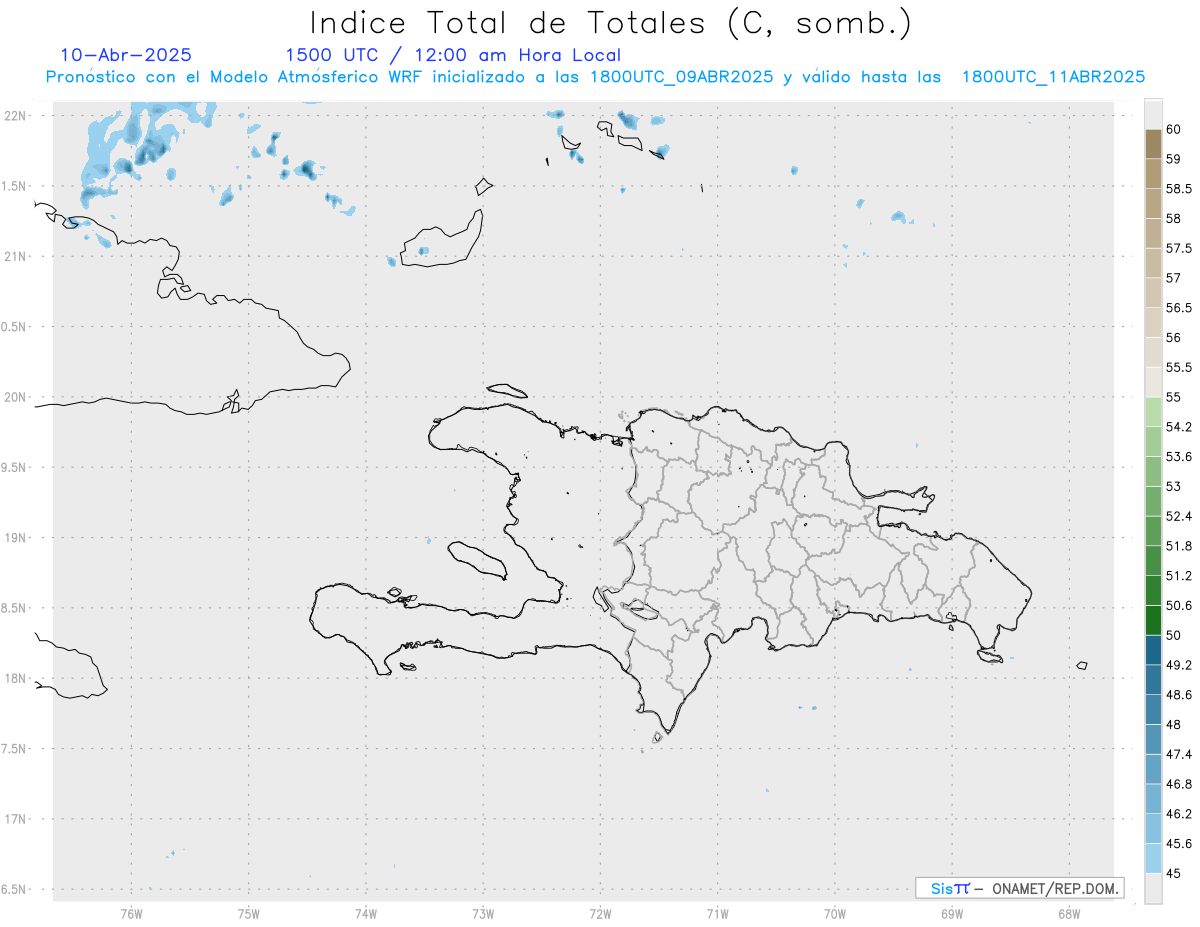Click the legend value '54.2'
Screen dimensions: 1200x927
click(x=1179, y=427)
